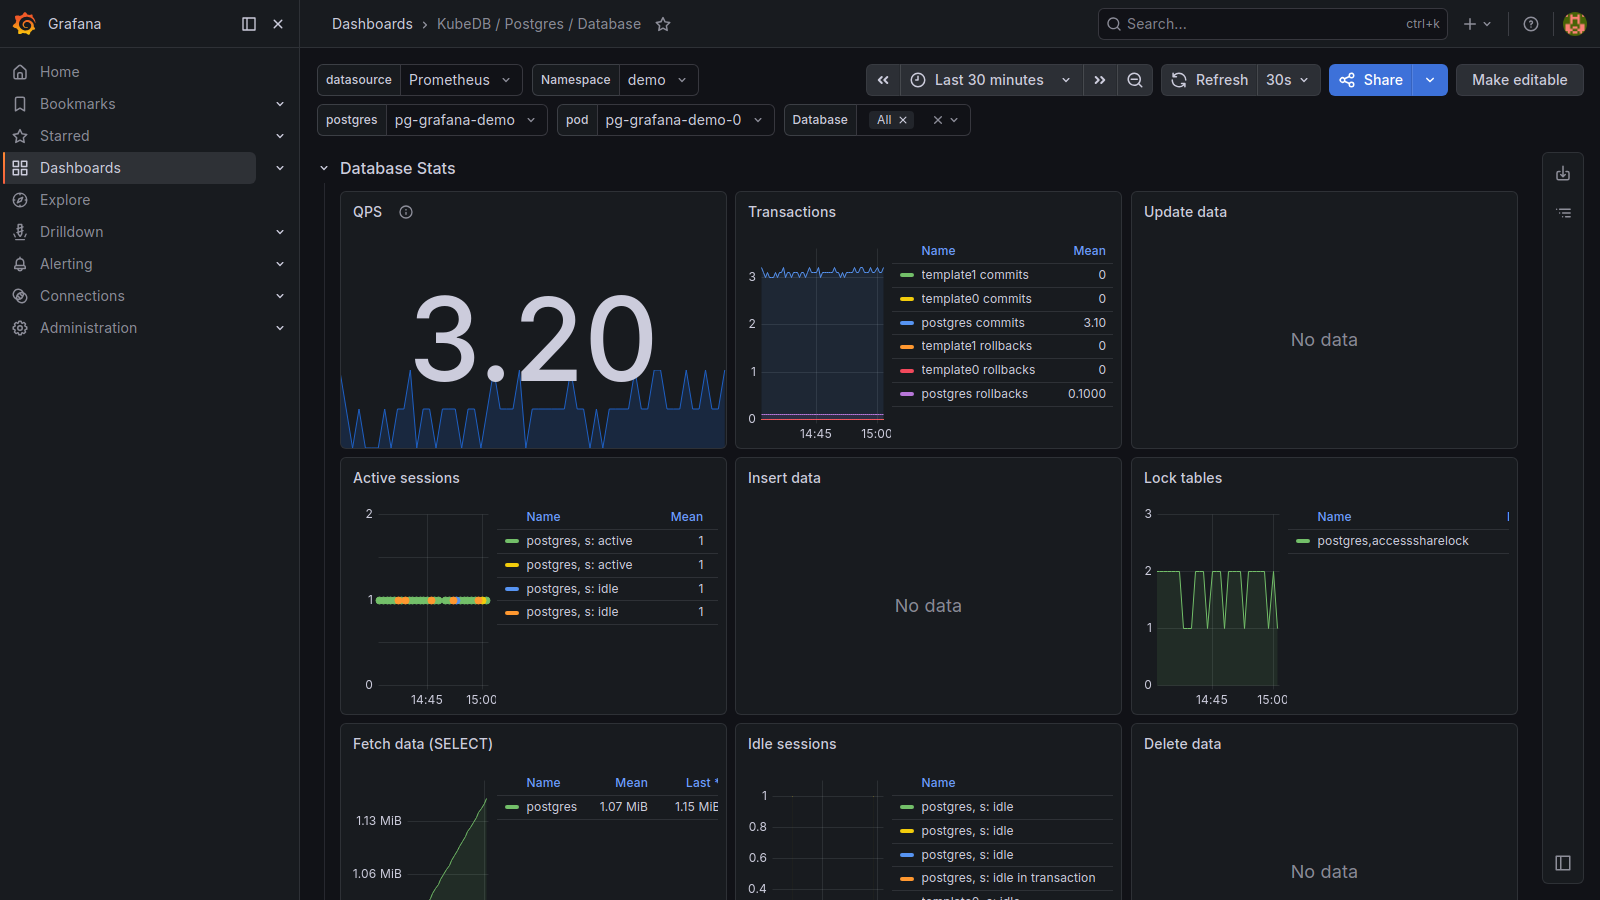This screenshot has height=900, width=1600.
Task: Open Starred in the sidebar
Action: (x=65, y=136)
